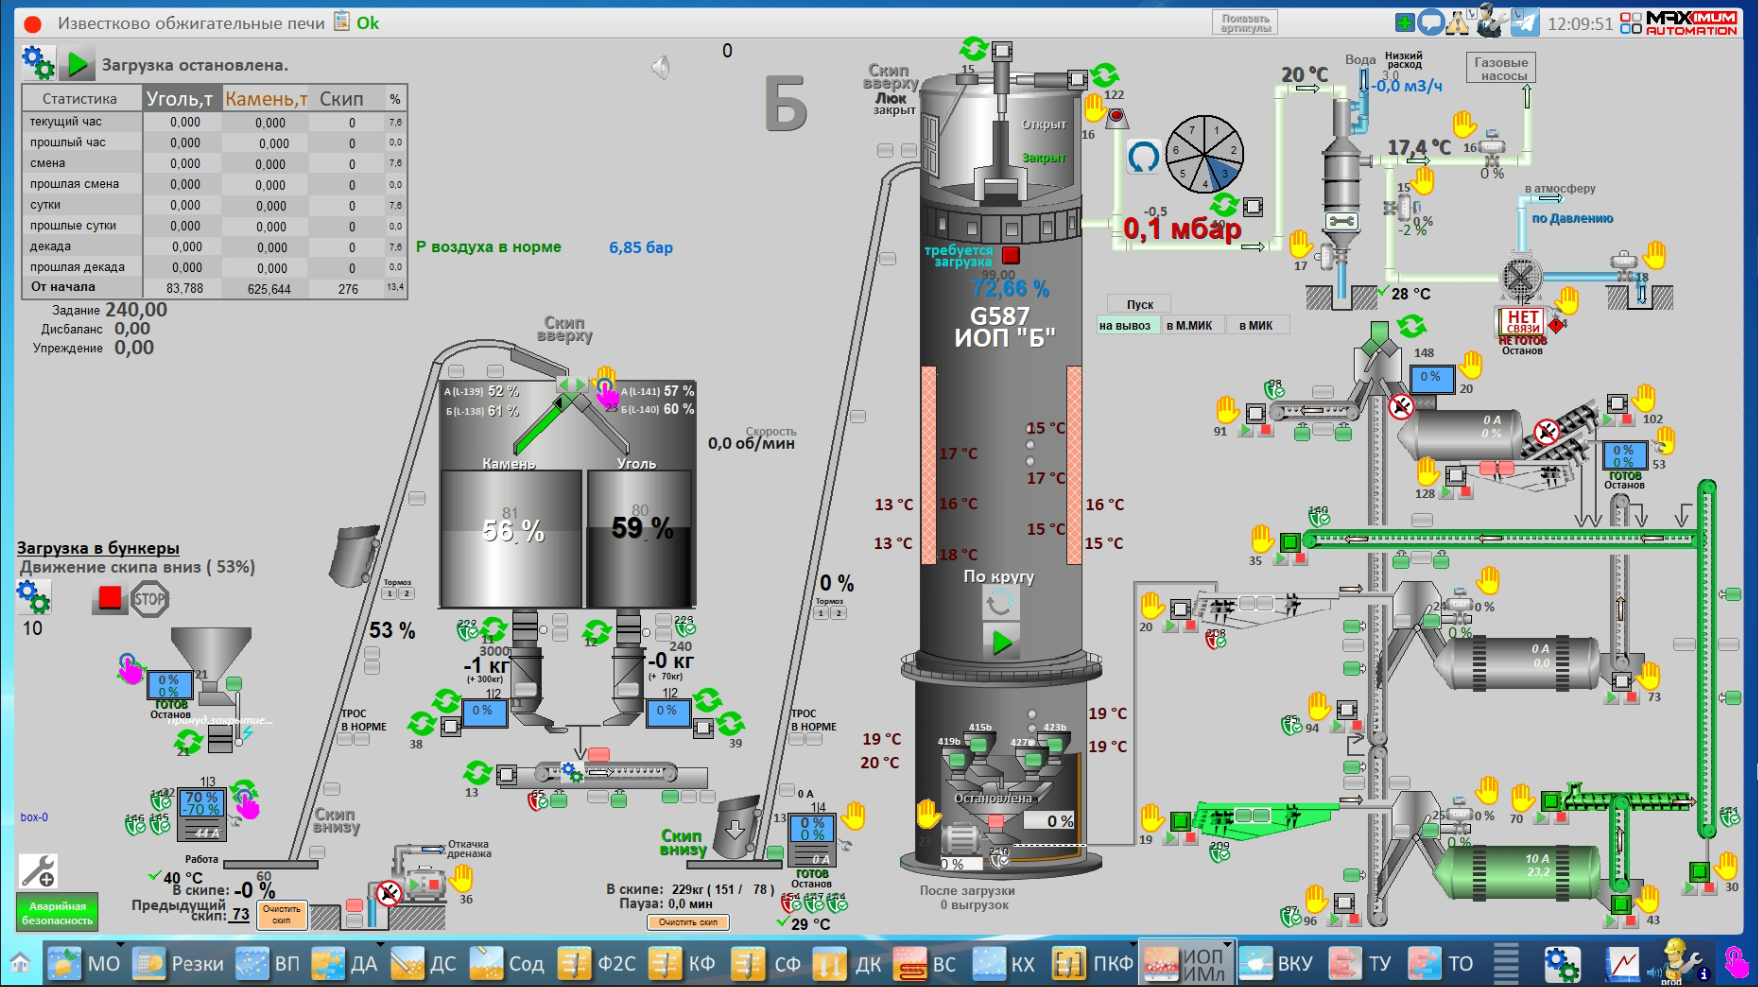The height and width of the screenshot is (987, 1758).
Task: Open the trend graph icon in bottom bar
Action: pos(1622,964)
